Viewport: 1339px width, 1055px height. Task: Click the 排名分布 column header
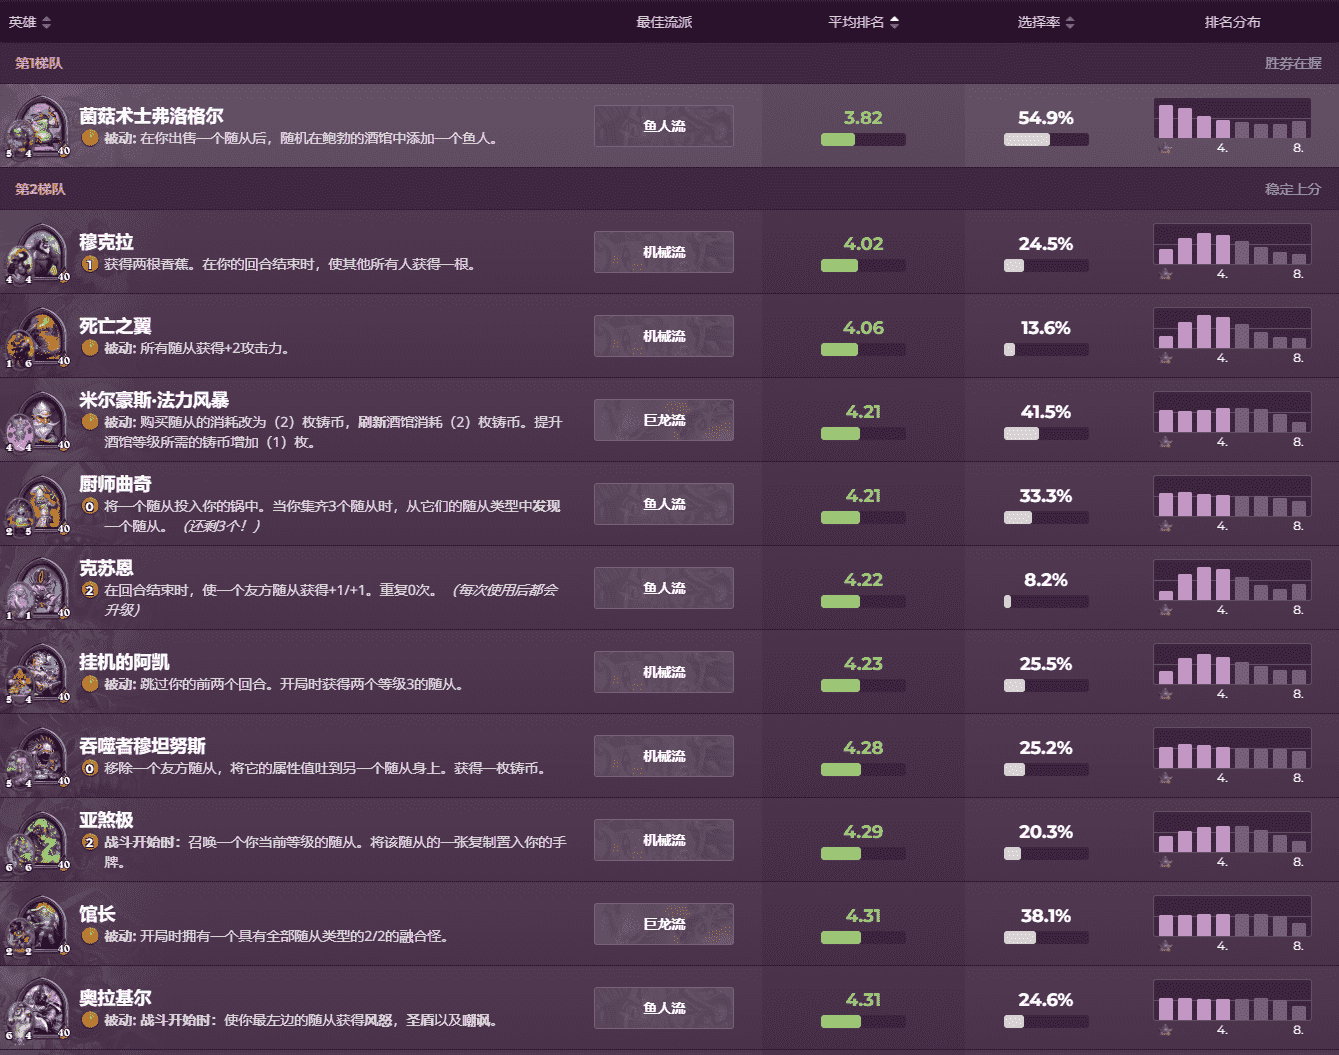[1232, 22]
